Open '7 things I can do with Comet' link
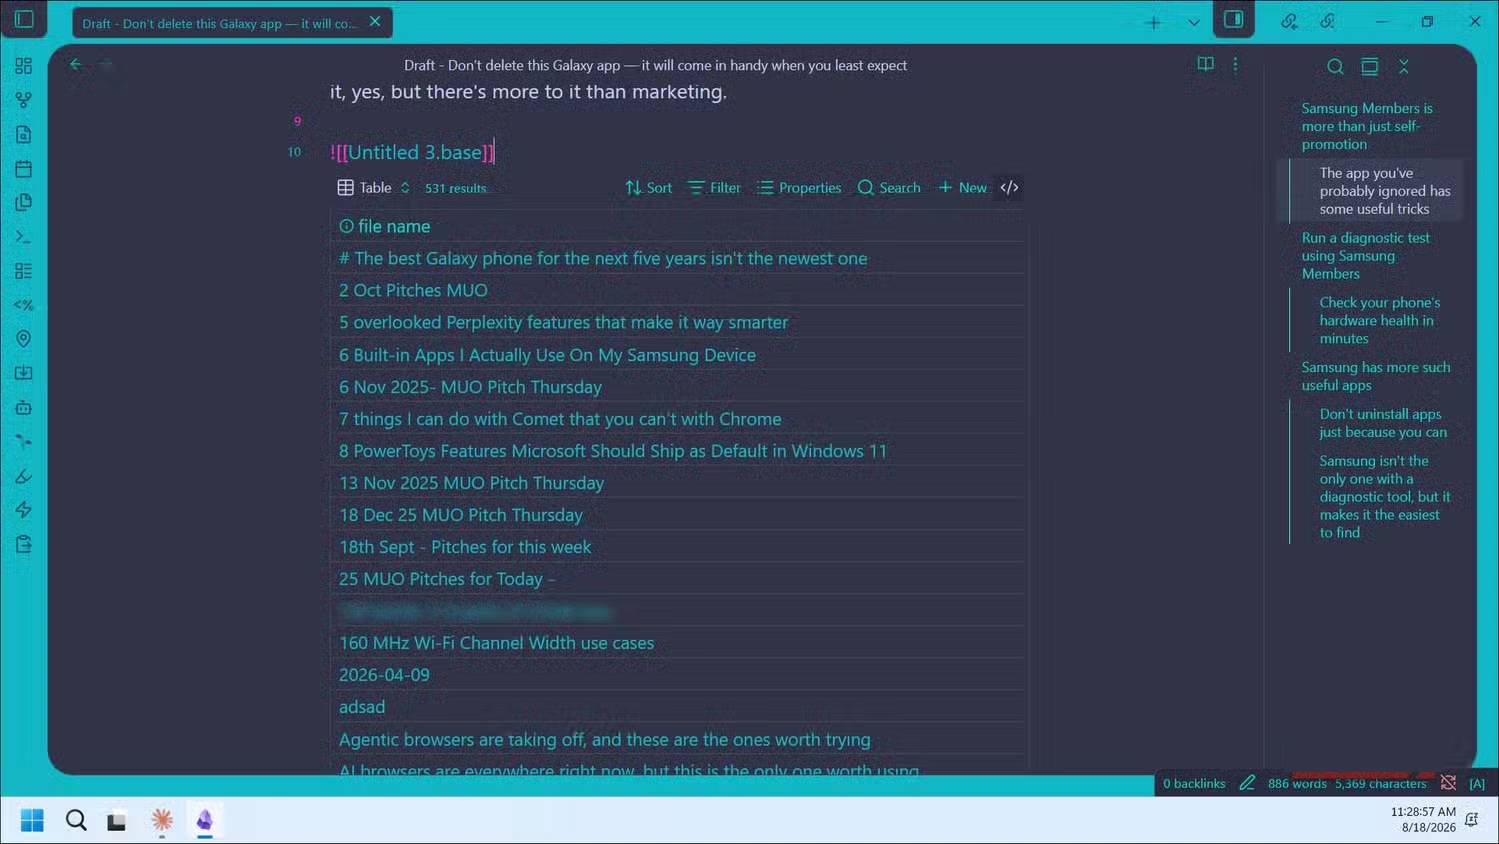1499x844 pixels. pyautogui.click(x=560, y=419)
